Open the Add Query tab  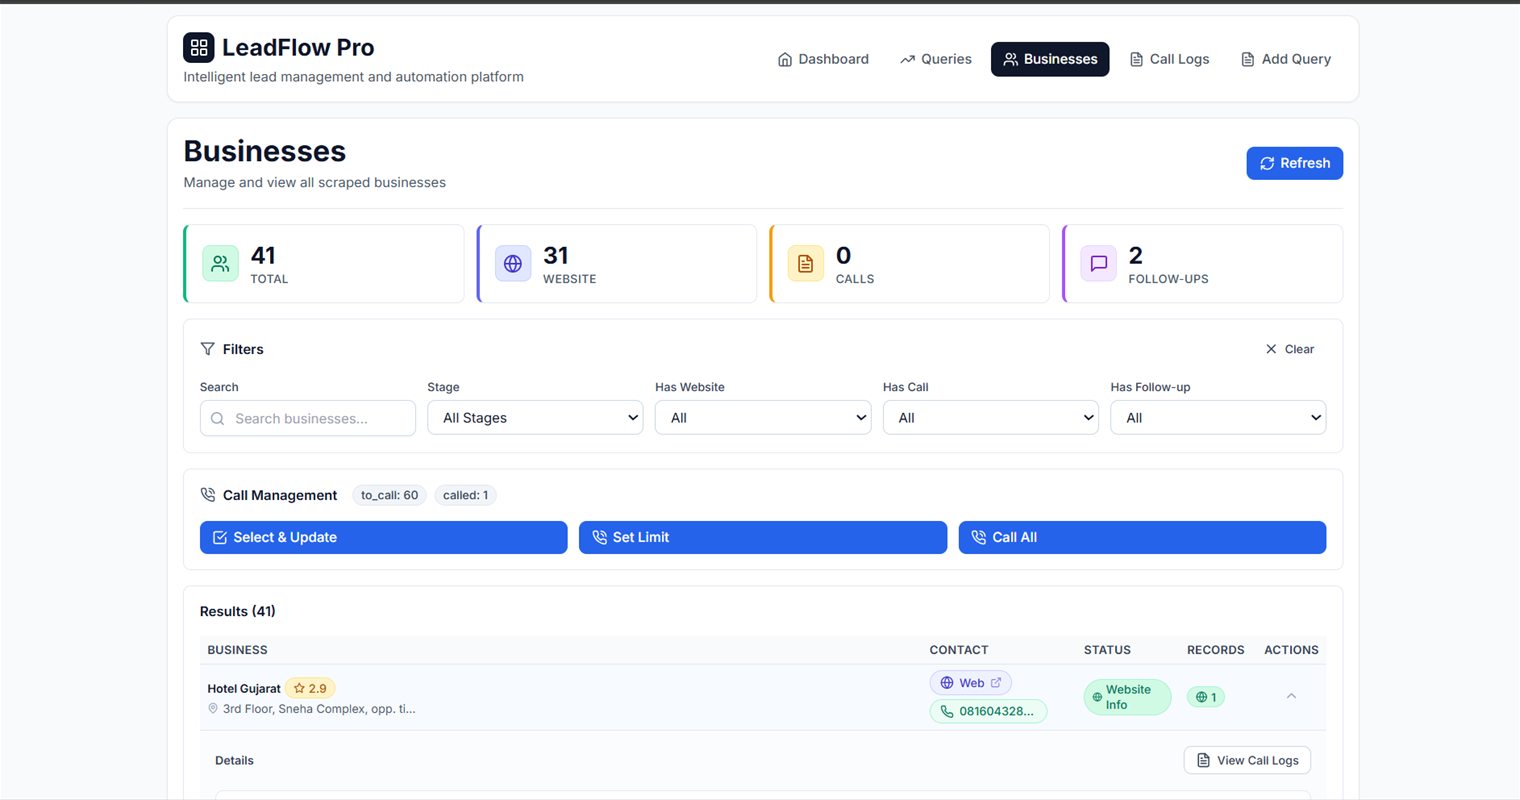point(1286,59)
